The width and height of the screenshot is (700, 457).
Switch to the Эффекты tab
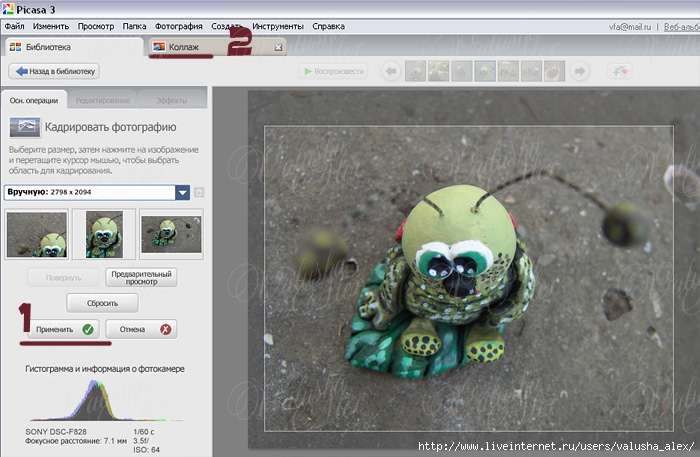(x=172, y=100)
